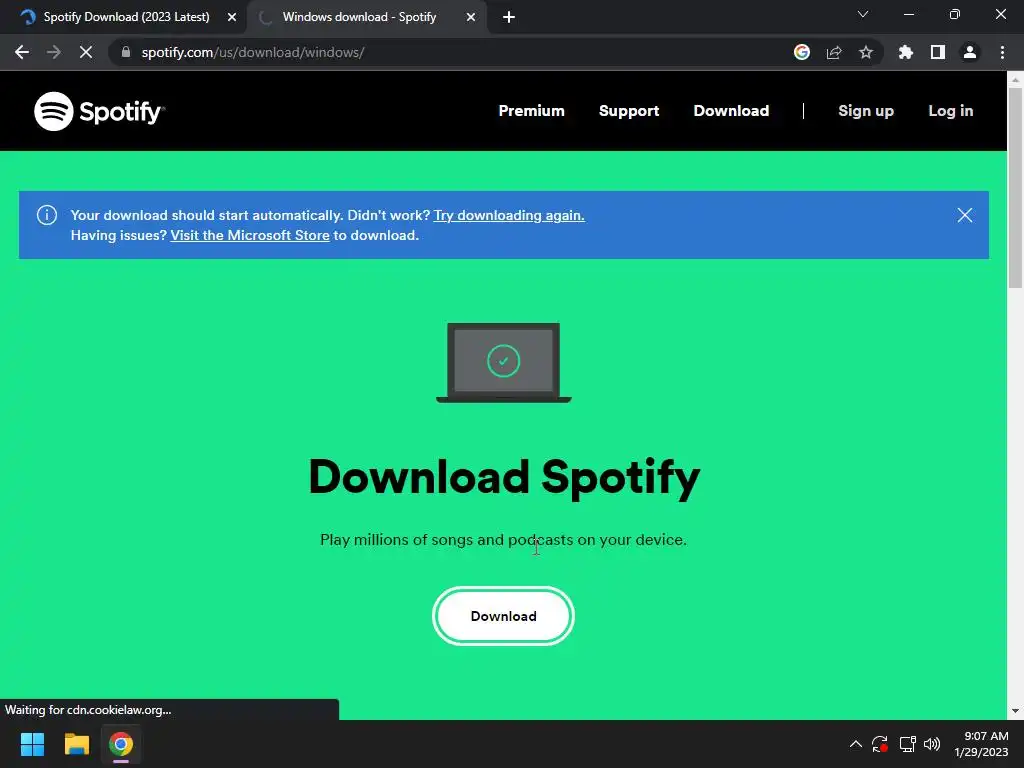This screenshot has width=1024, height=768.
Task: Open the Extensions puzzle icon
Action: click(906, 52)
